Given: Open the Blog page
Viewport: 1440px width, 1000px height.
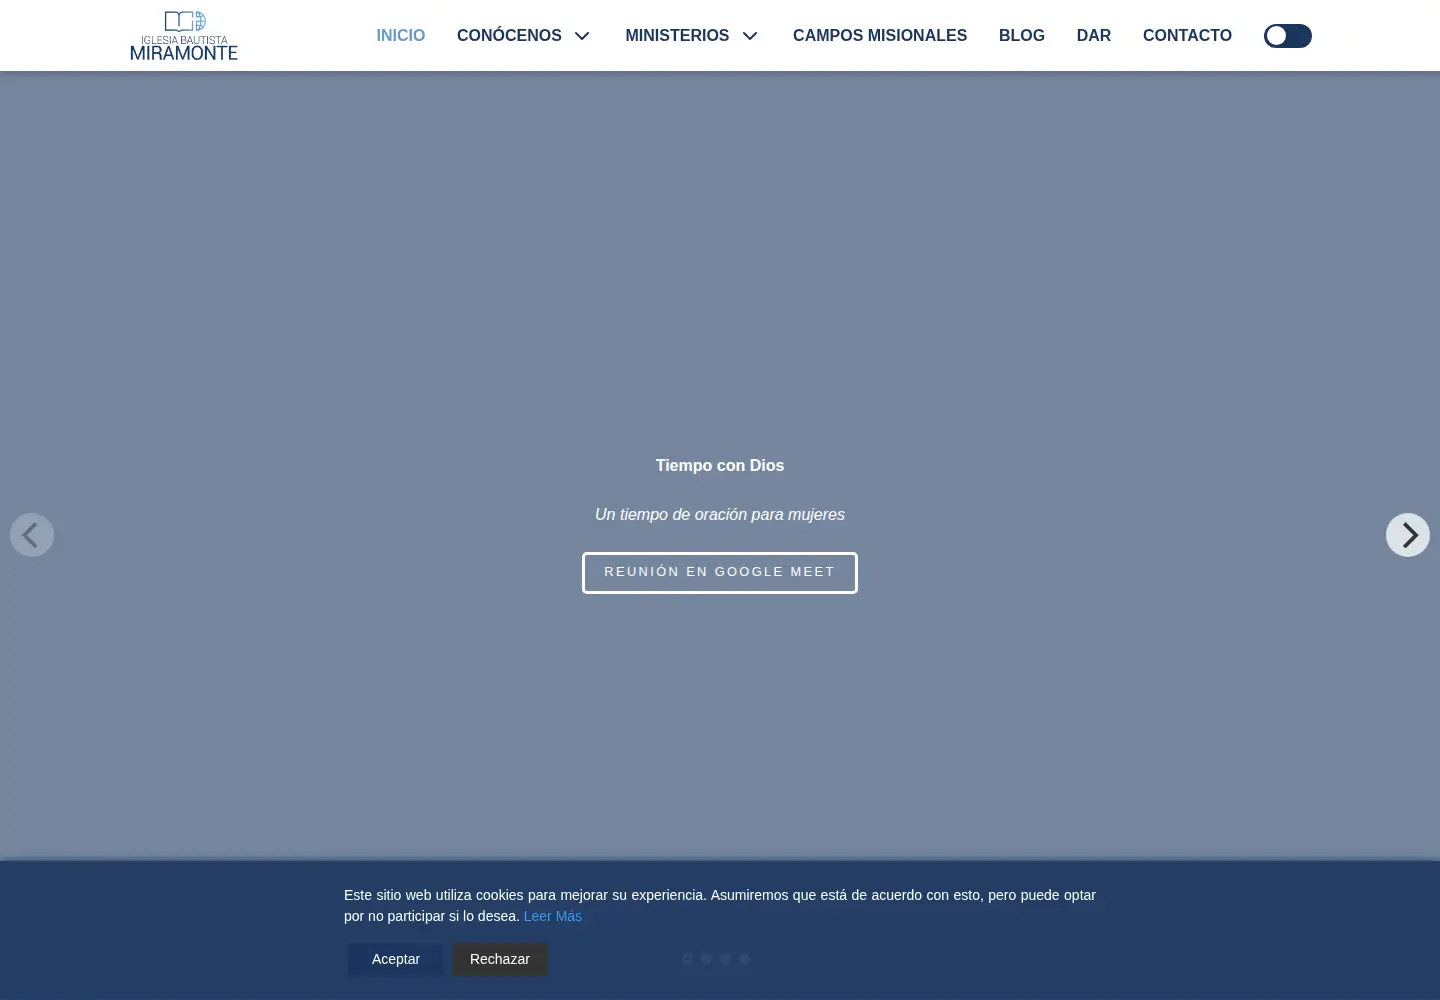Looking at the screenshot, I should (x=1022, y=35).
